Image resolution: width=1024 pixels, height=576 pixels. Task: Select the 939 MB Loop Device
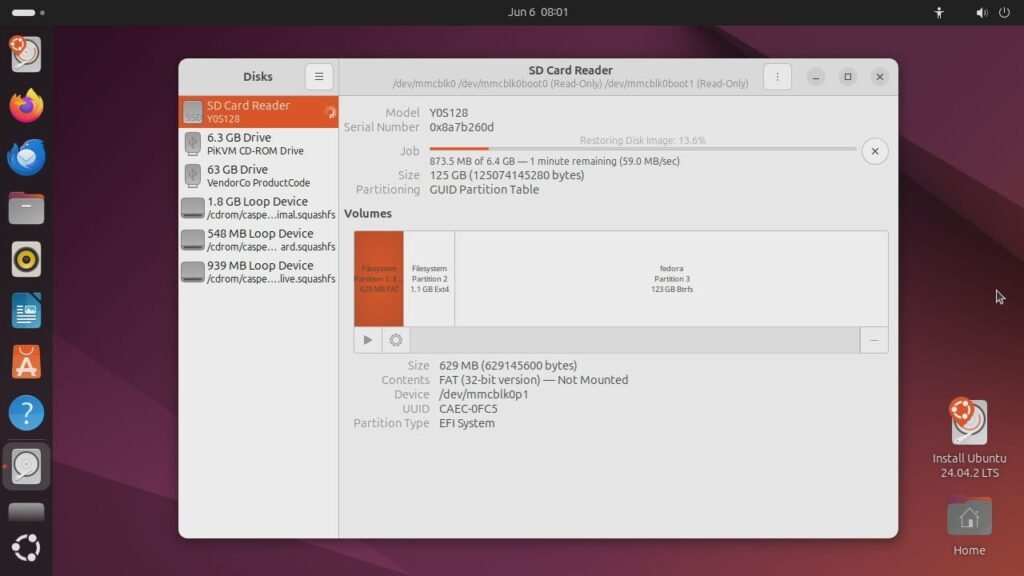[258, 272]
